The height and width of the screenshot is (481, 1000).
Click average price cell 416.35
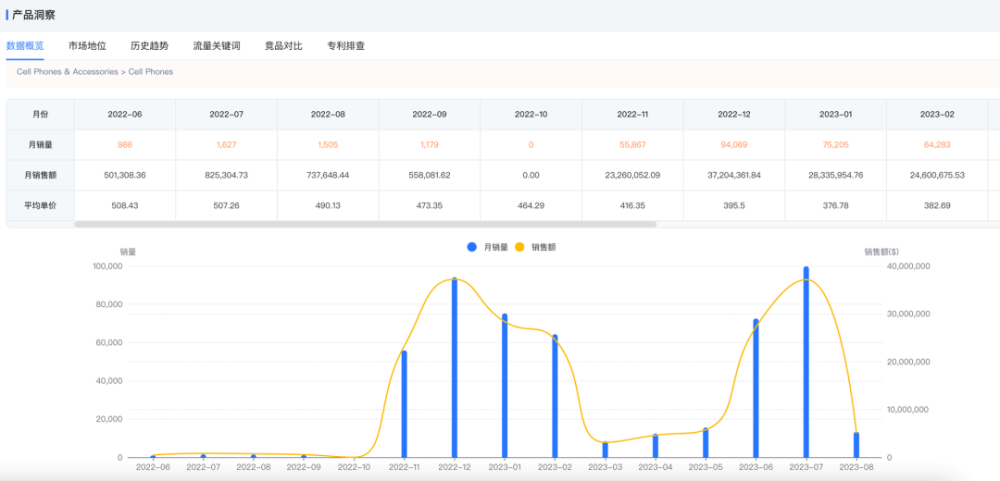tap(633, 205)
